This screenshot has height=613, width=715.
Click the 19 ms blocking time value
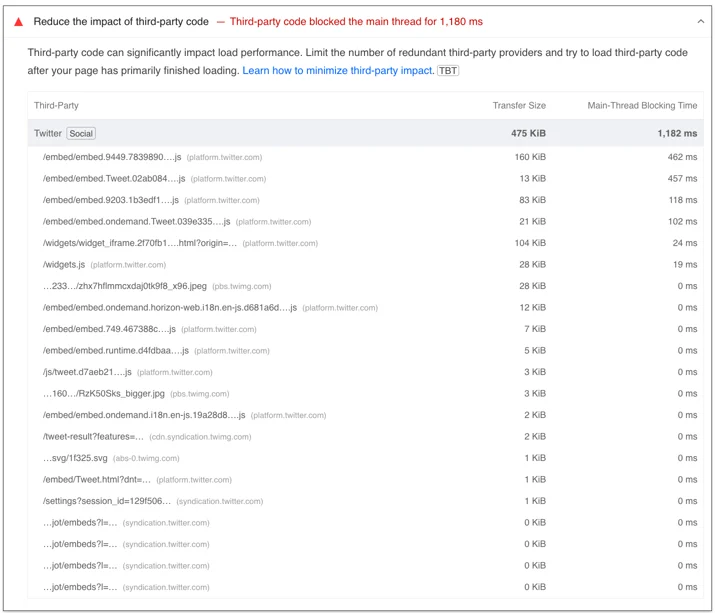pyautogui.click(x=685, y=265)
